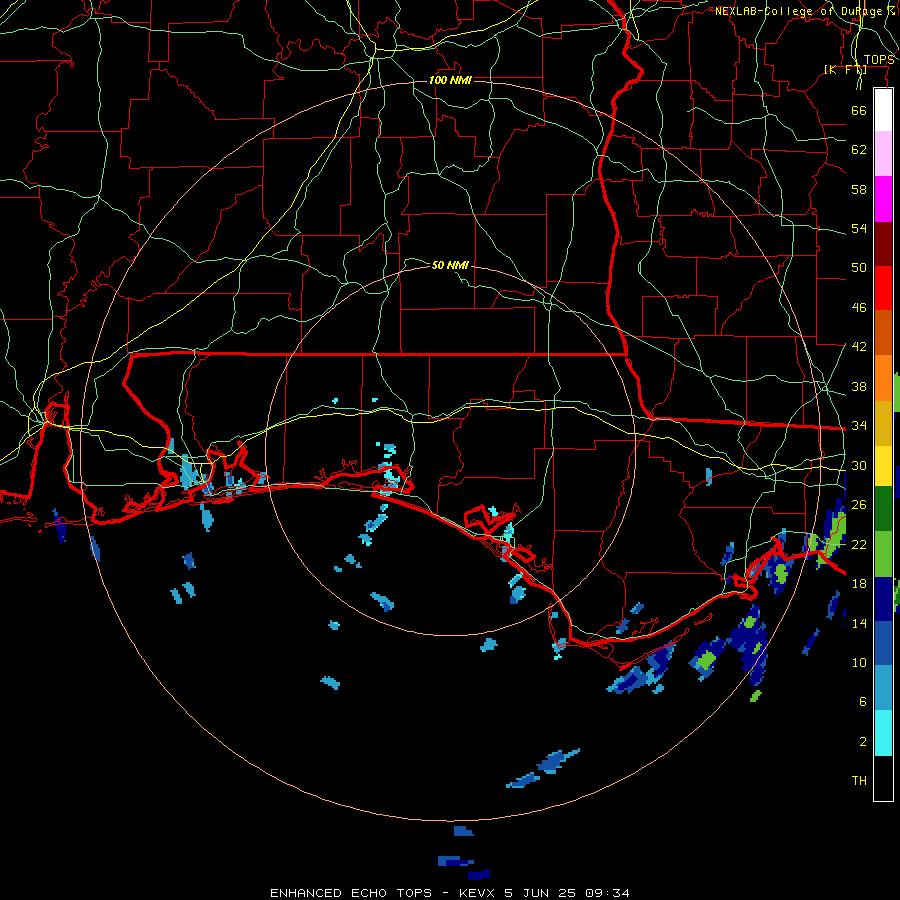900x900 pixels.
Task: Click the light pink legend swatch
Action: pos(883,153)
